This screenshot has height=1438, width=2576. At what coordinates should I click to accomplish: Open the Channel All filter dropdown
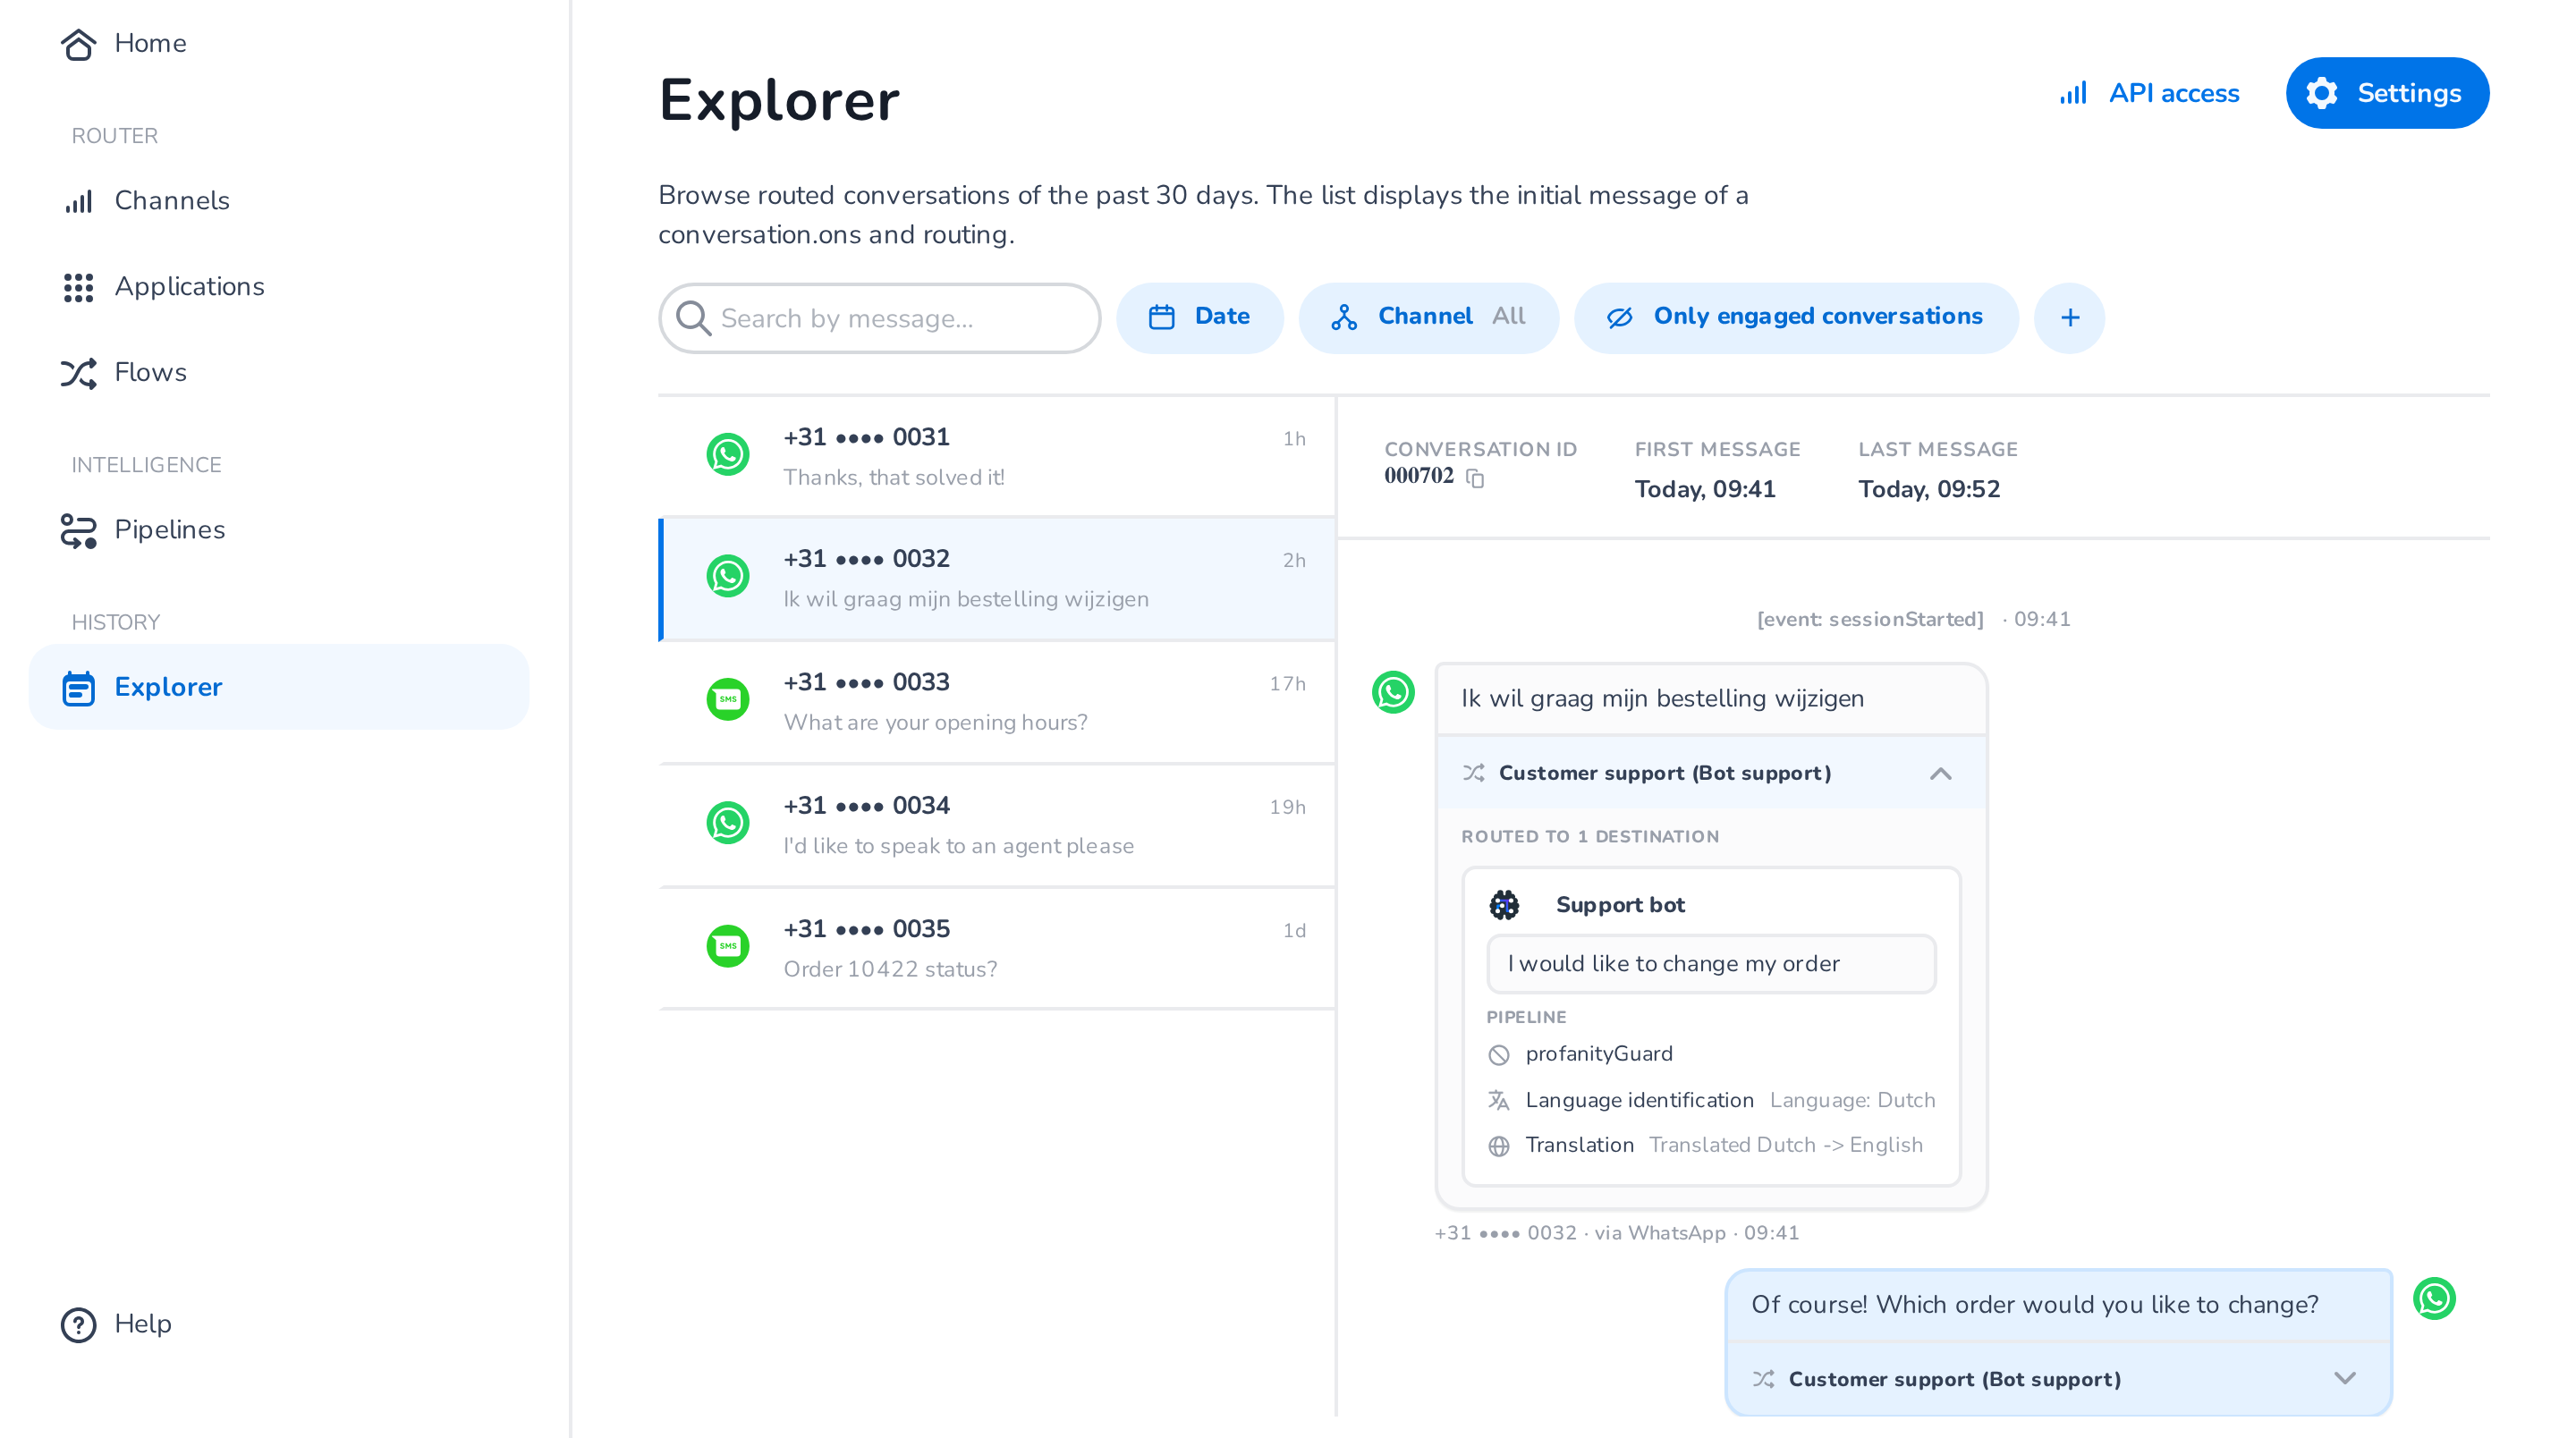click(x=1428, y=317)
